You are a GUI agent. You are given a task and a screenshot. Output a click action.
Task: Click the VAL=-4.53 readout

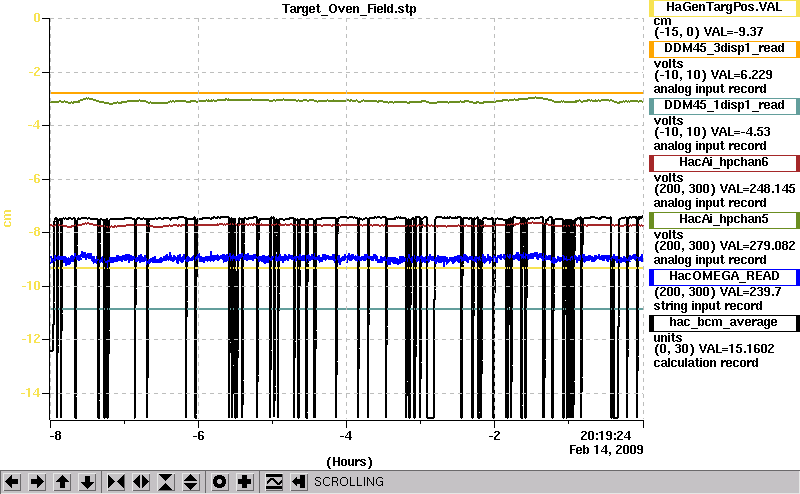pos(740,132)
